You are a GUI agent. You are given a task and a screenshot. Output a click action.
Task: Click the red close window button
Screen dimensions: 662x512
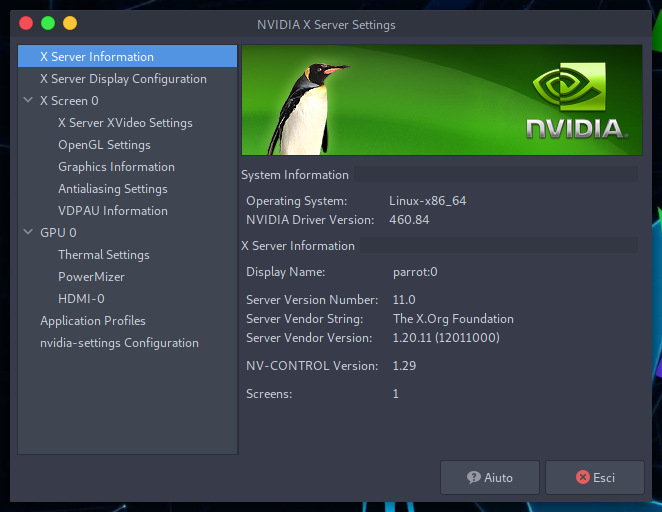pos(26,23)
